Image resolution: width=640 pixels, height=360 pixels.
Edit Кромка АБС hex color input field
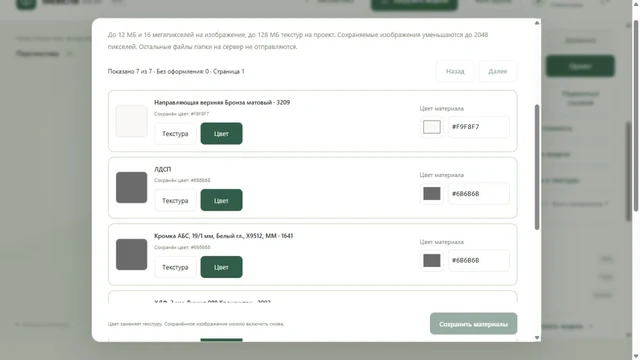click(x=479, y=260)
